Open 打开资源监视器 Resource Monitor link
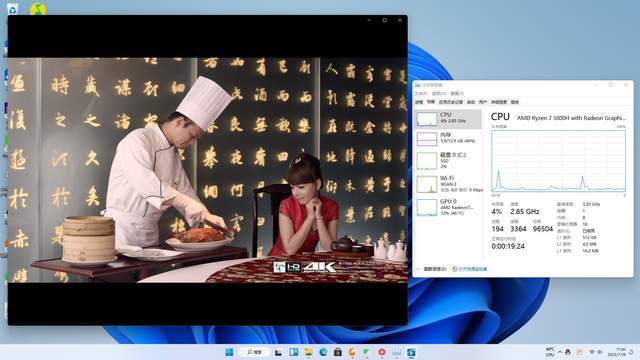 click(470, 269)
